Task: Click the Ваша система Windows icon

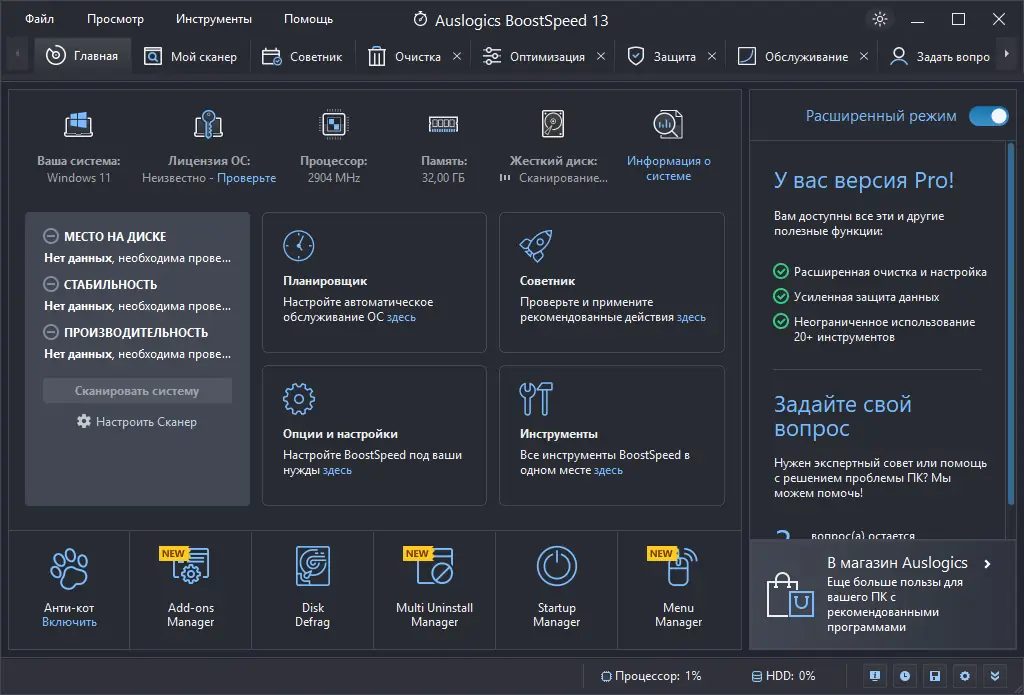Action: (78, 124)
